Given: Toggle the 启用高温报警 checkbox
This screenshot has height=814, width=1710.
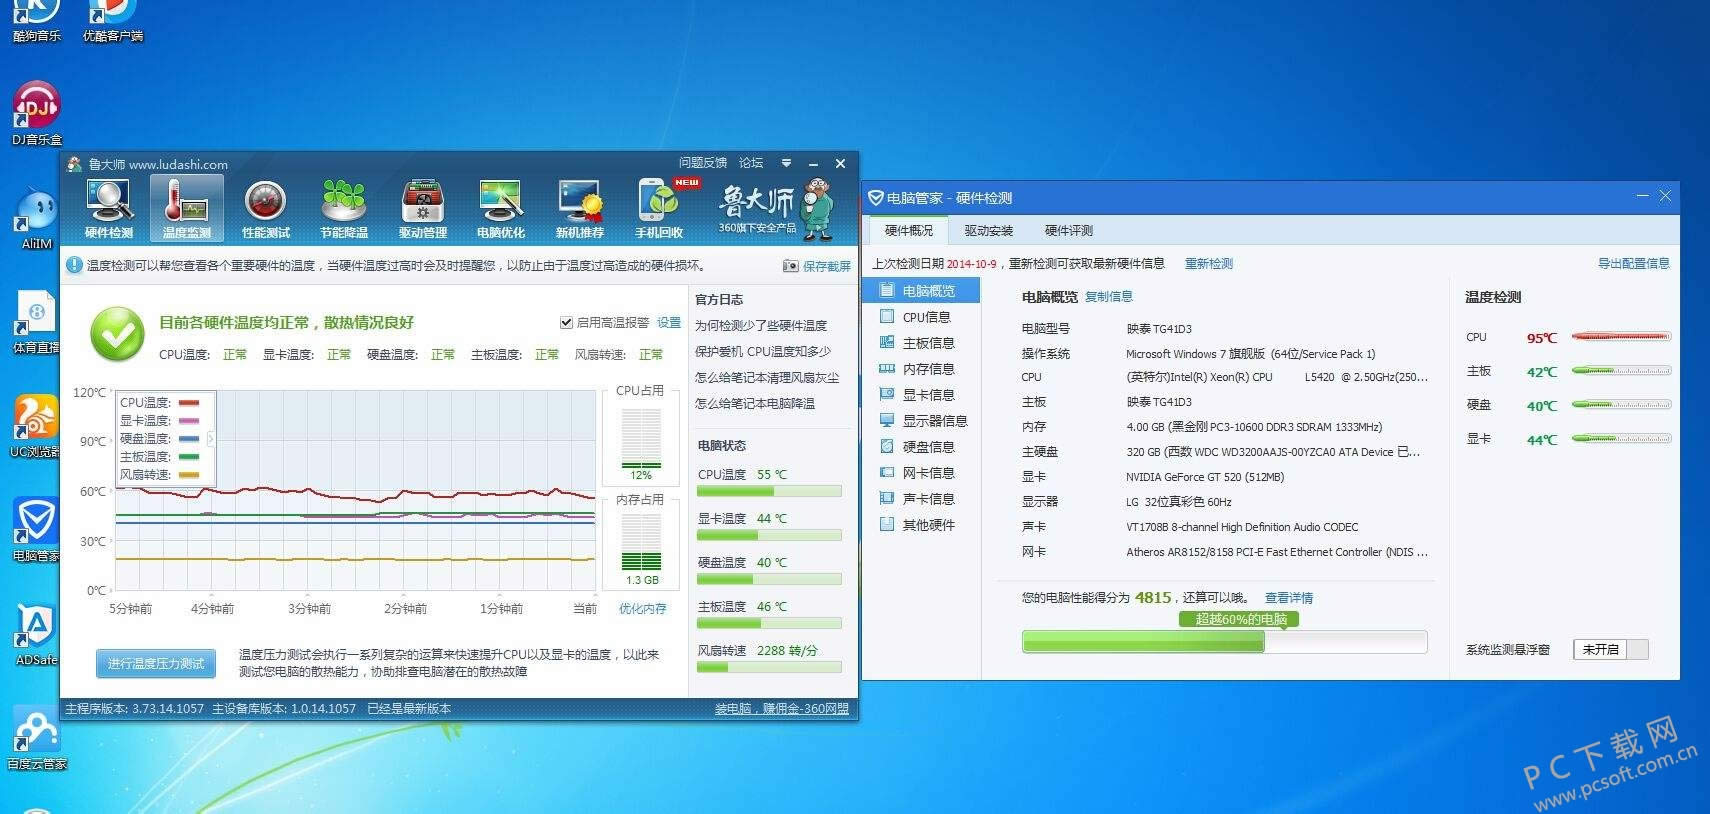Looking at the screenshot, I should pos(566,322).
